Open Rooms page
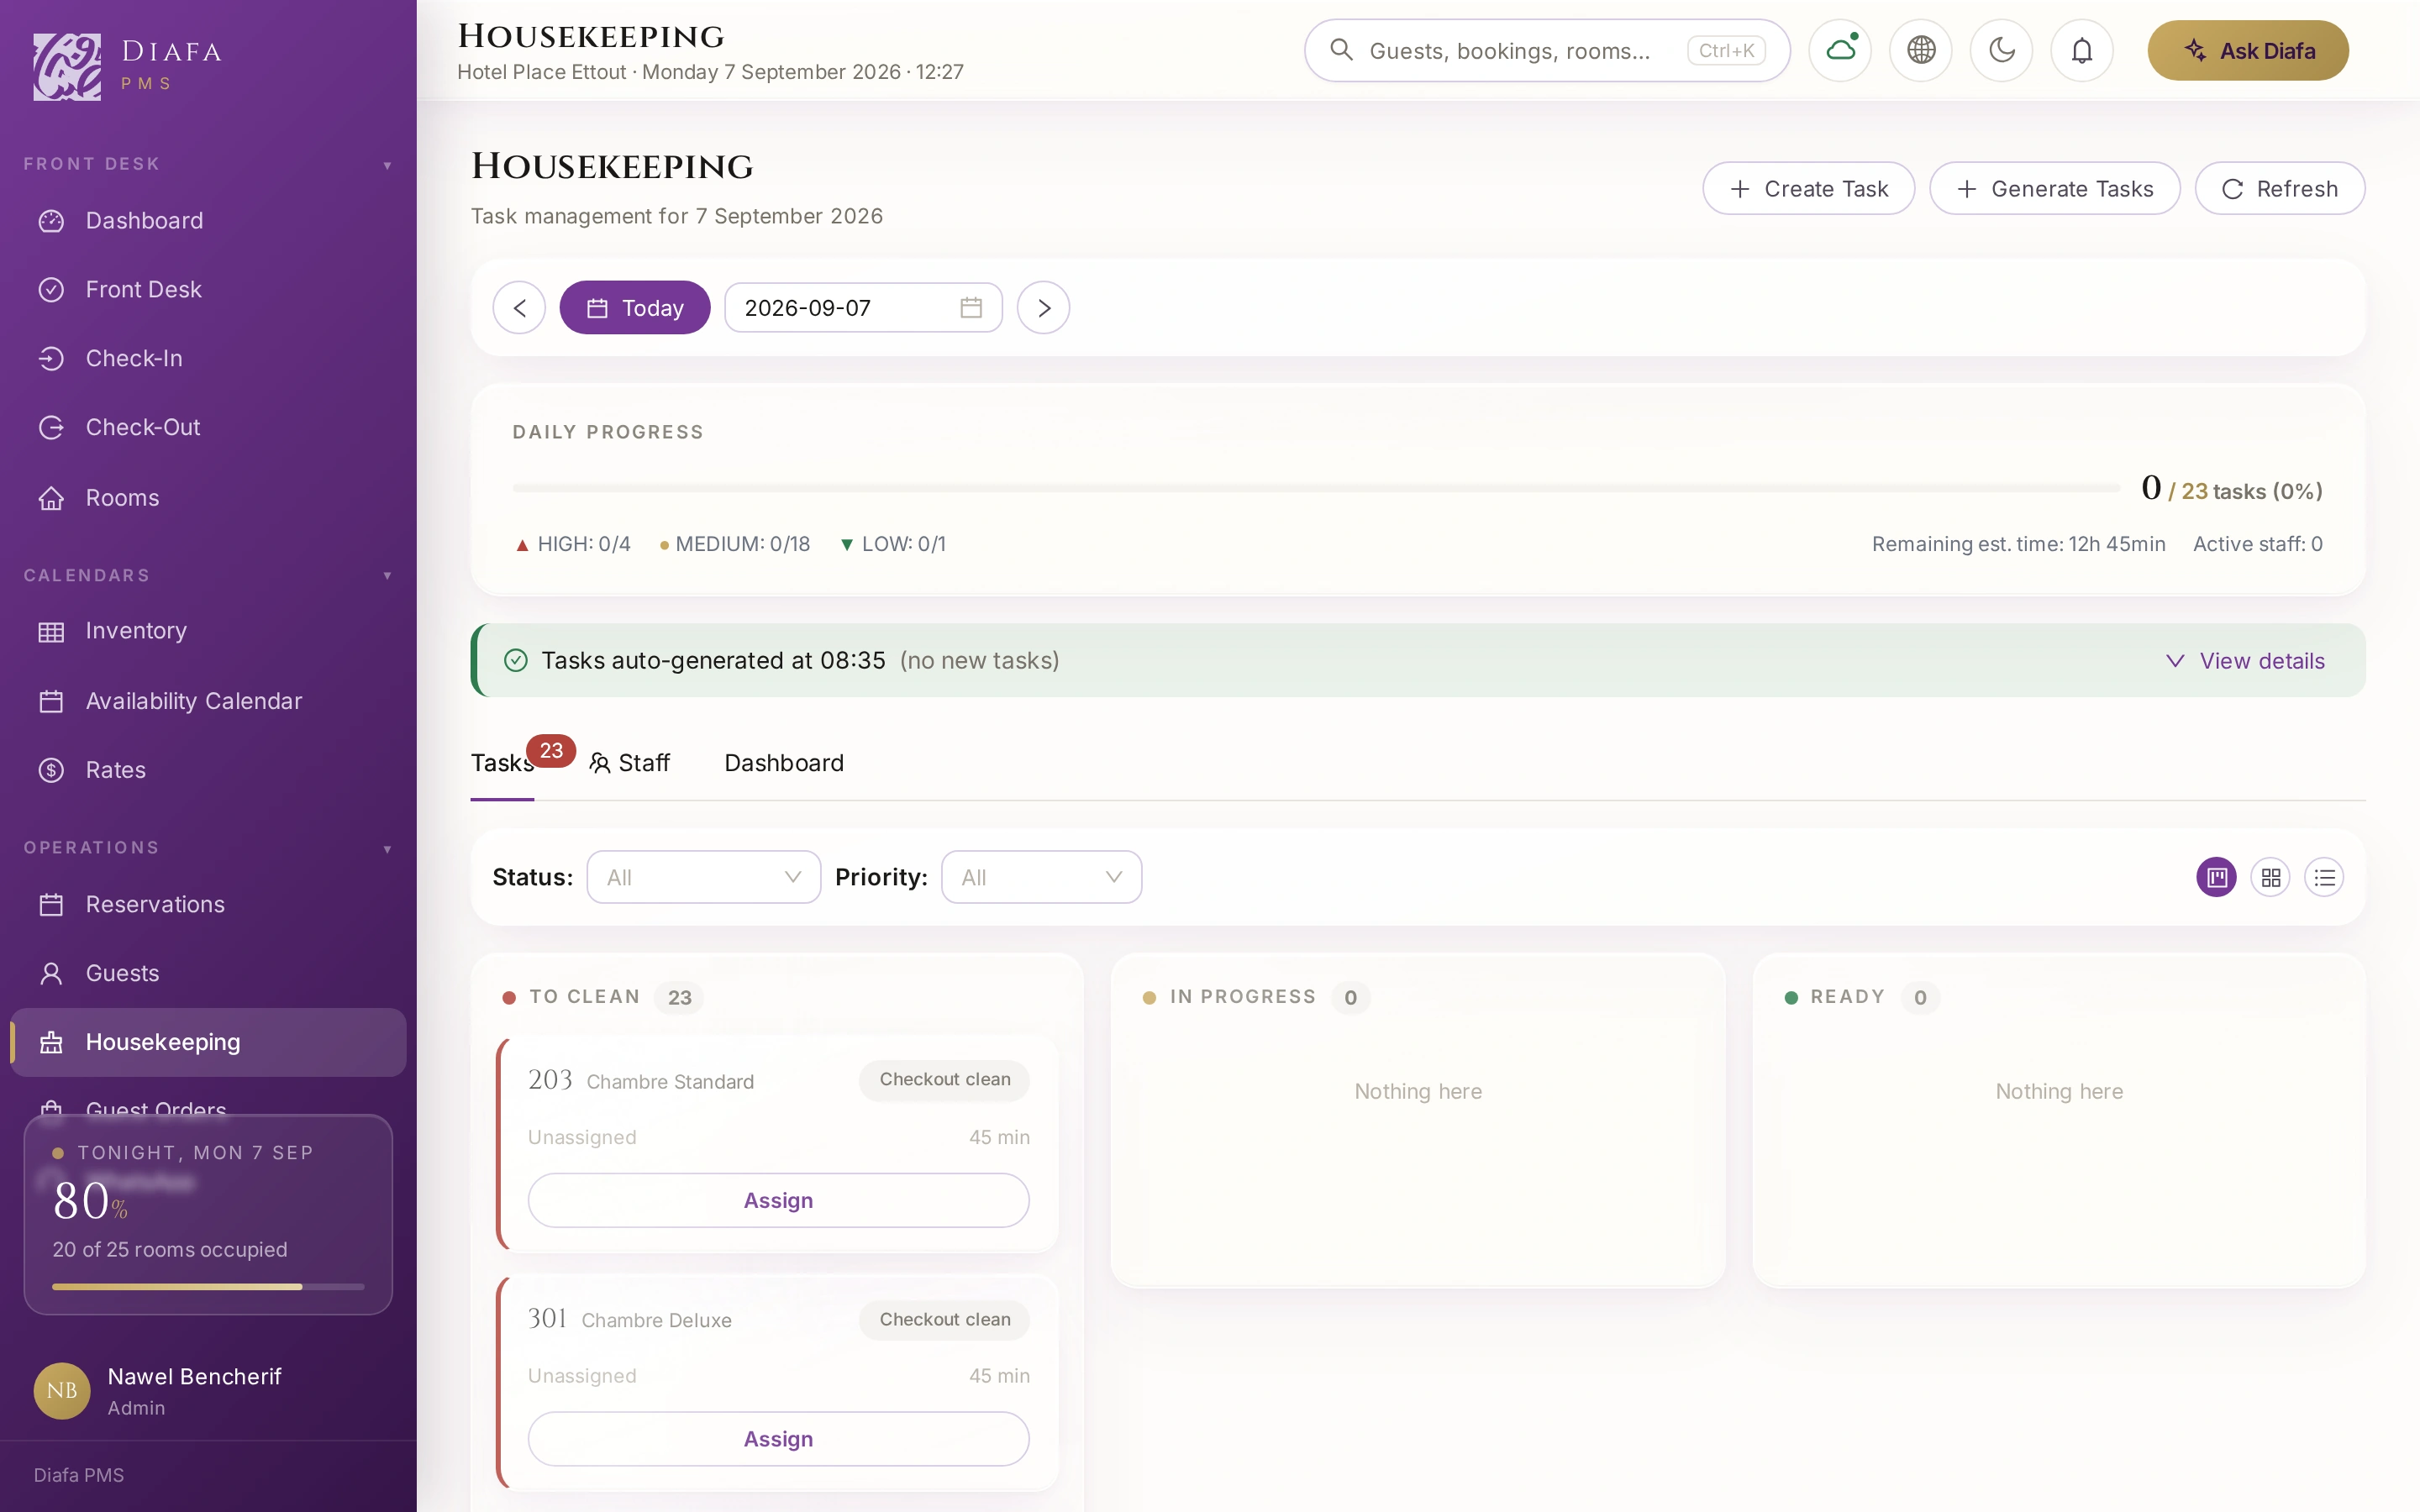Screen dimensions: 2420x1512 click(208, 497)
